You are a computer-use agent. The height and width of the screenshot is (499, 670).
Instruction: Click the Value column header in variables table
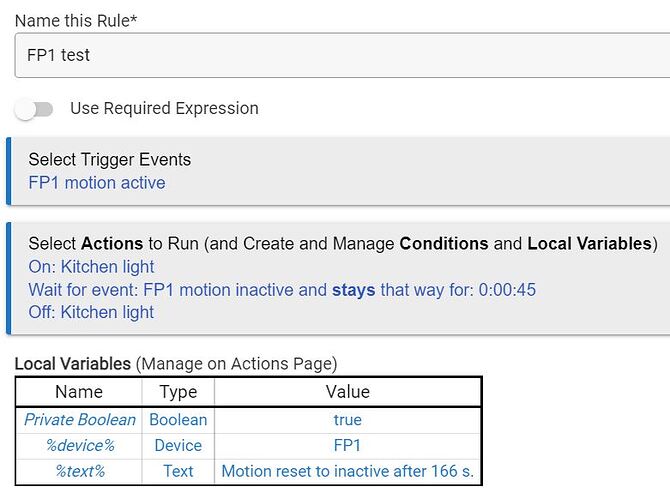348,392
